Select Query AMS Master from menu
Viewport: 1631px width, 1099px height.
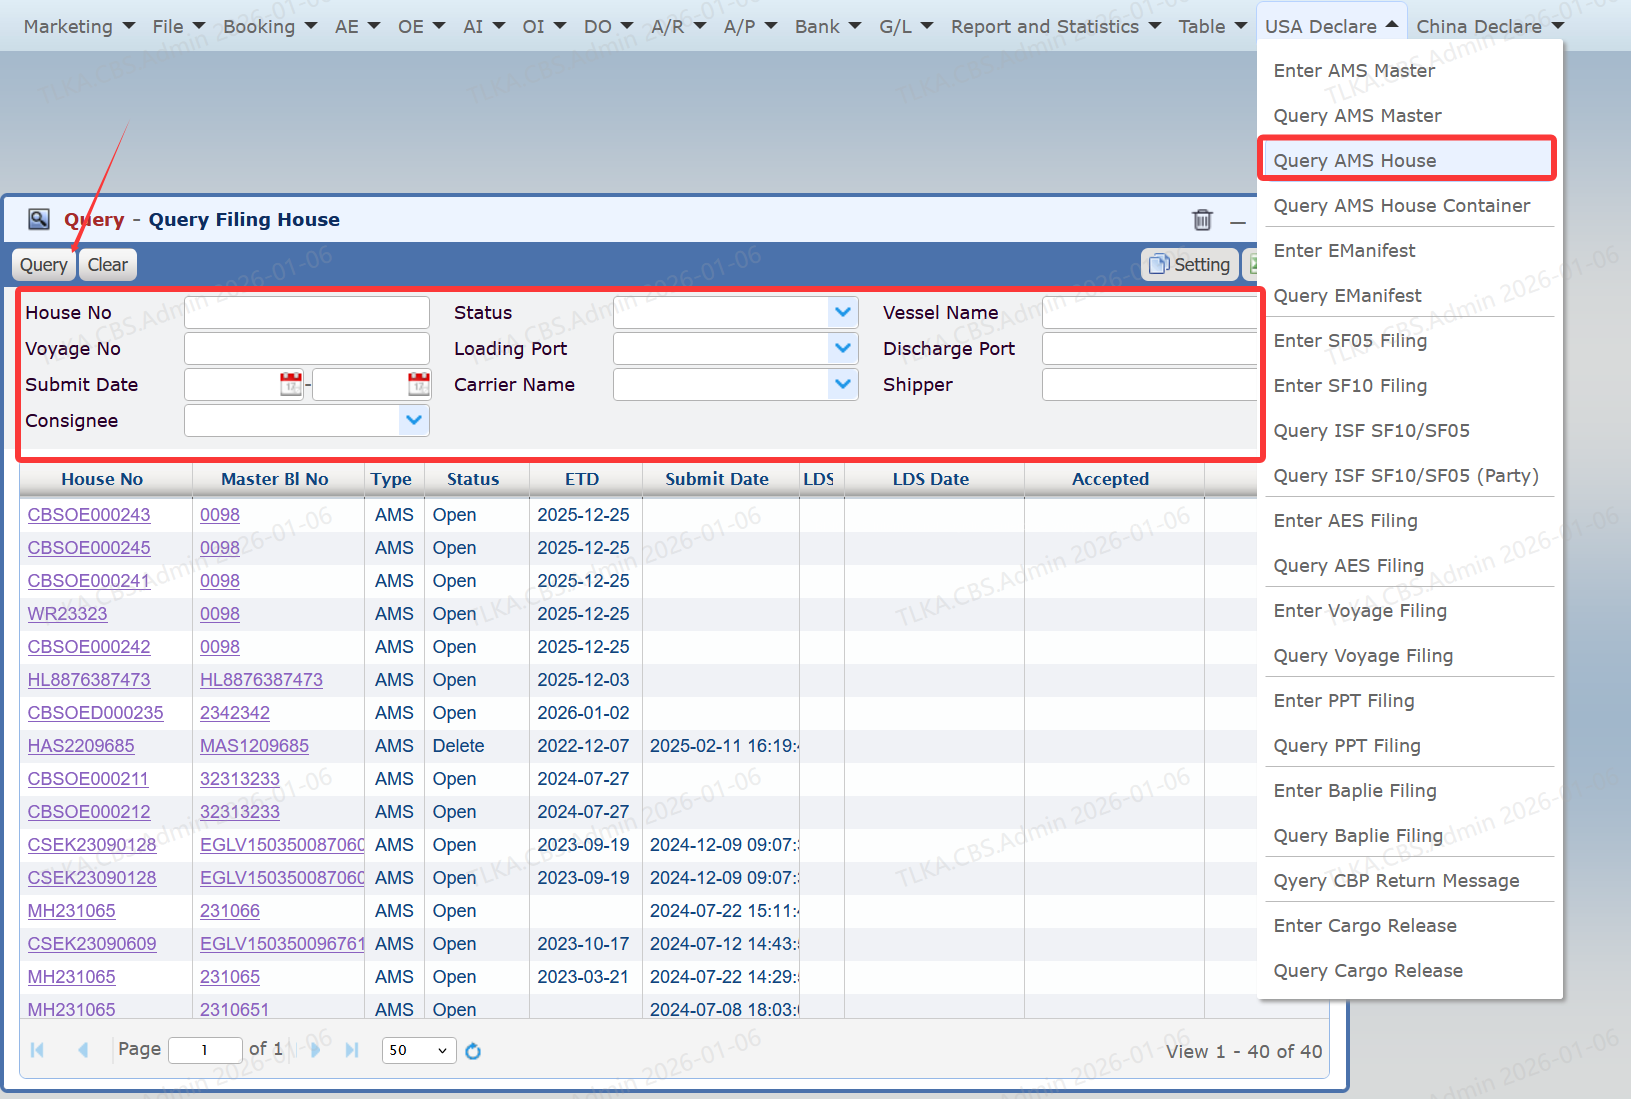[1357, 115]
